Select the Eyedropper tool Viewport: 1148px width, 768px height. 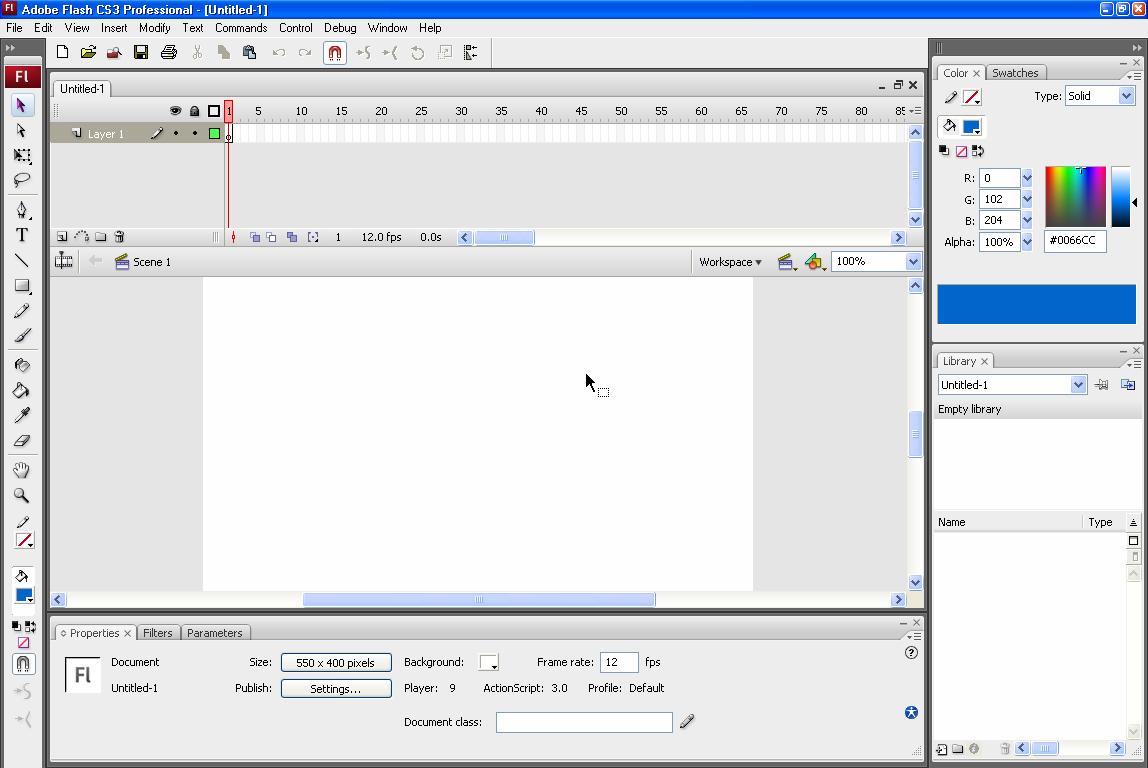pos(21,415)
